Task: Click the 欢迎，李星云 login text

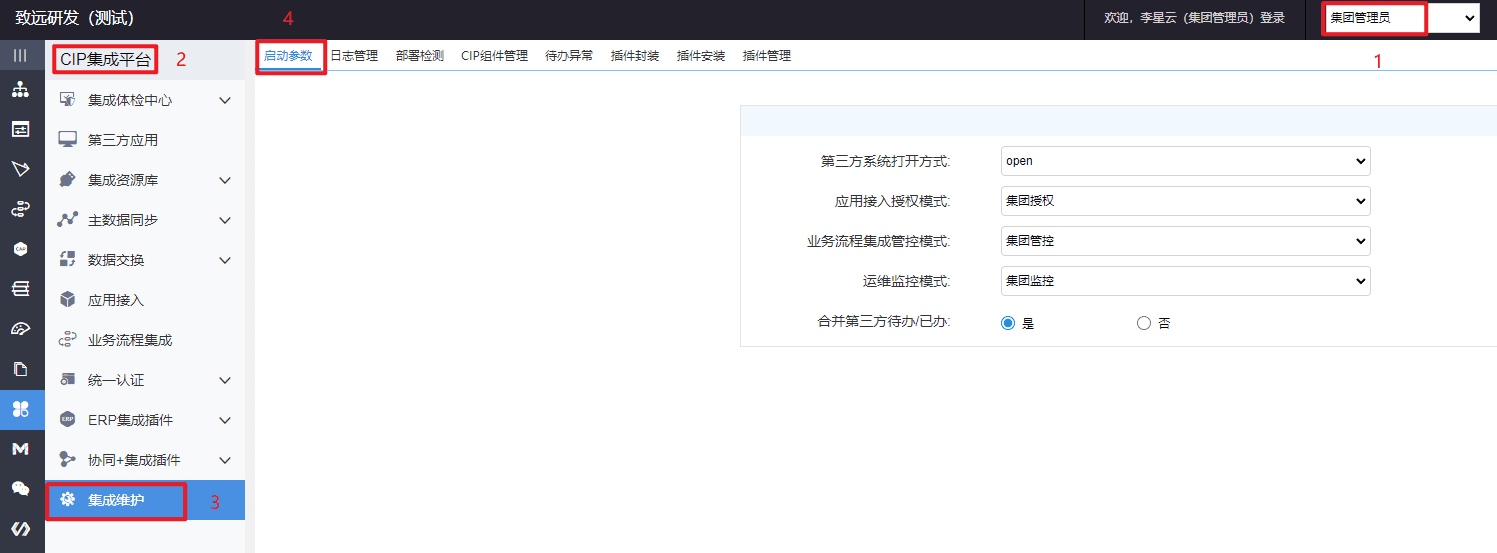Action: pyautogui.click(x=1194, y=18)
